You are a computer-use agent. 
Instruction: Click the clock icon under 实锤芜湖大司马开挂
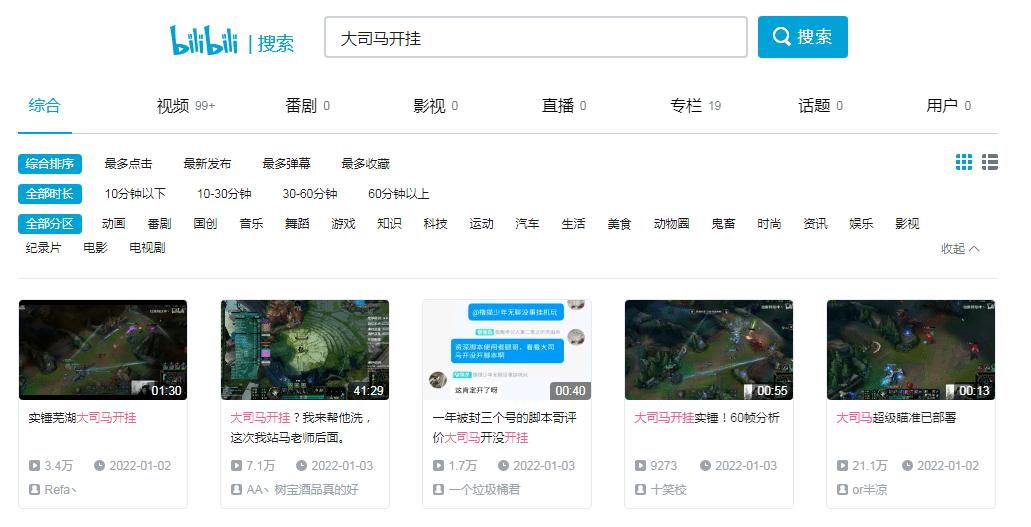click(99, 466)
